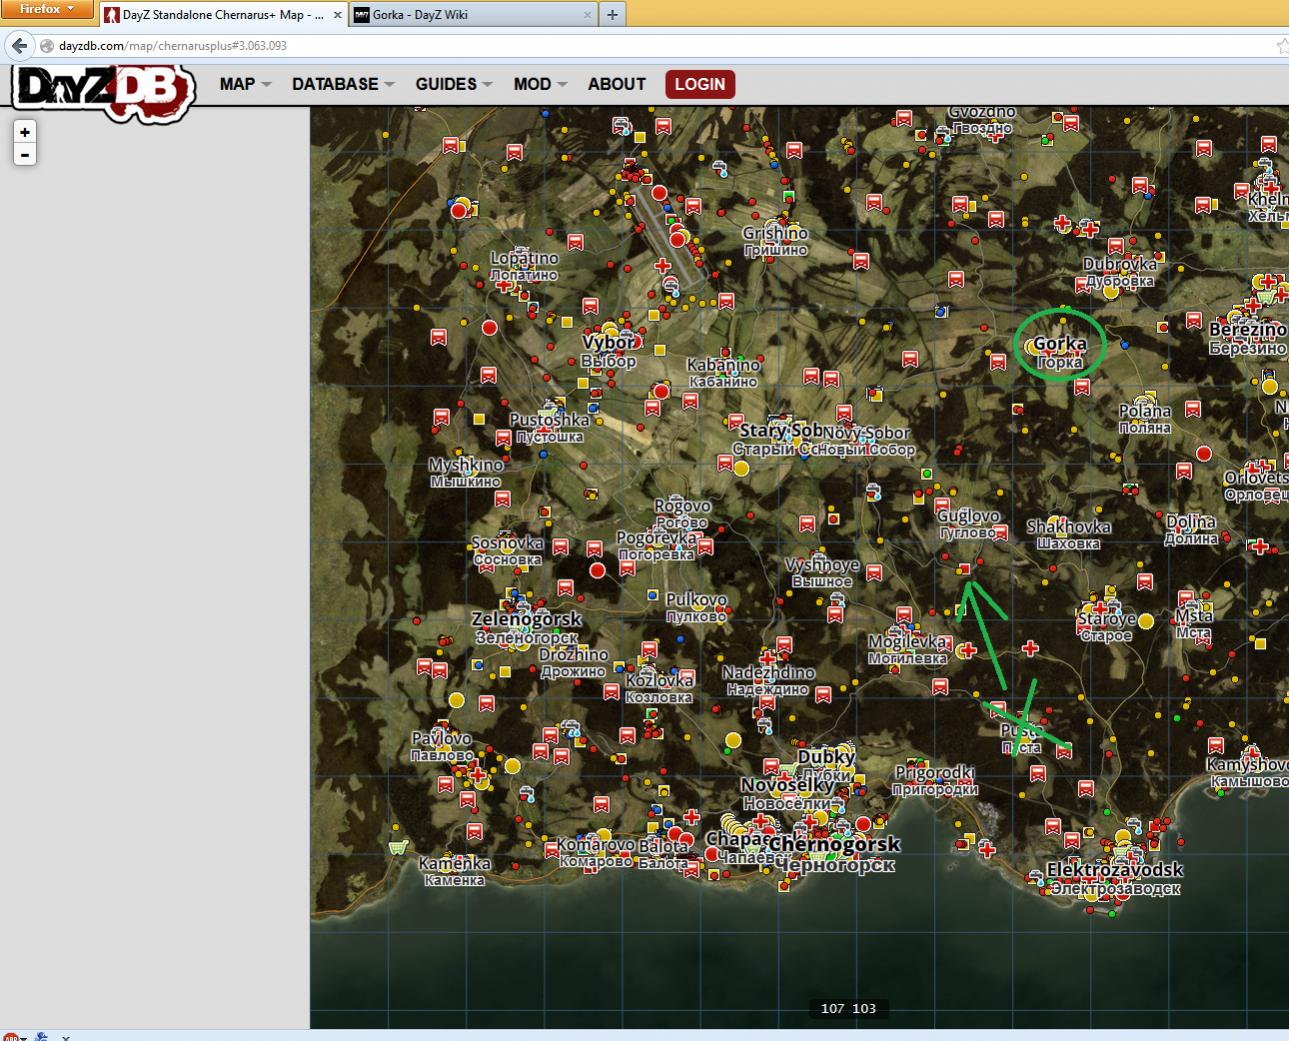Image resolution: width=1289 pixels, height=1041 pixels.
Task: Click the shopping cart marker near Kamenka
Action: click(x=398, y=847)
